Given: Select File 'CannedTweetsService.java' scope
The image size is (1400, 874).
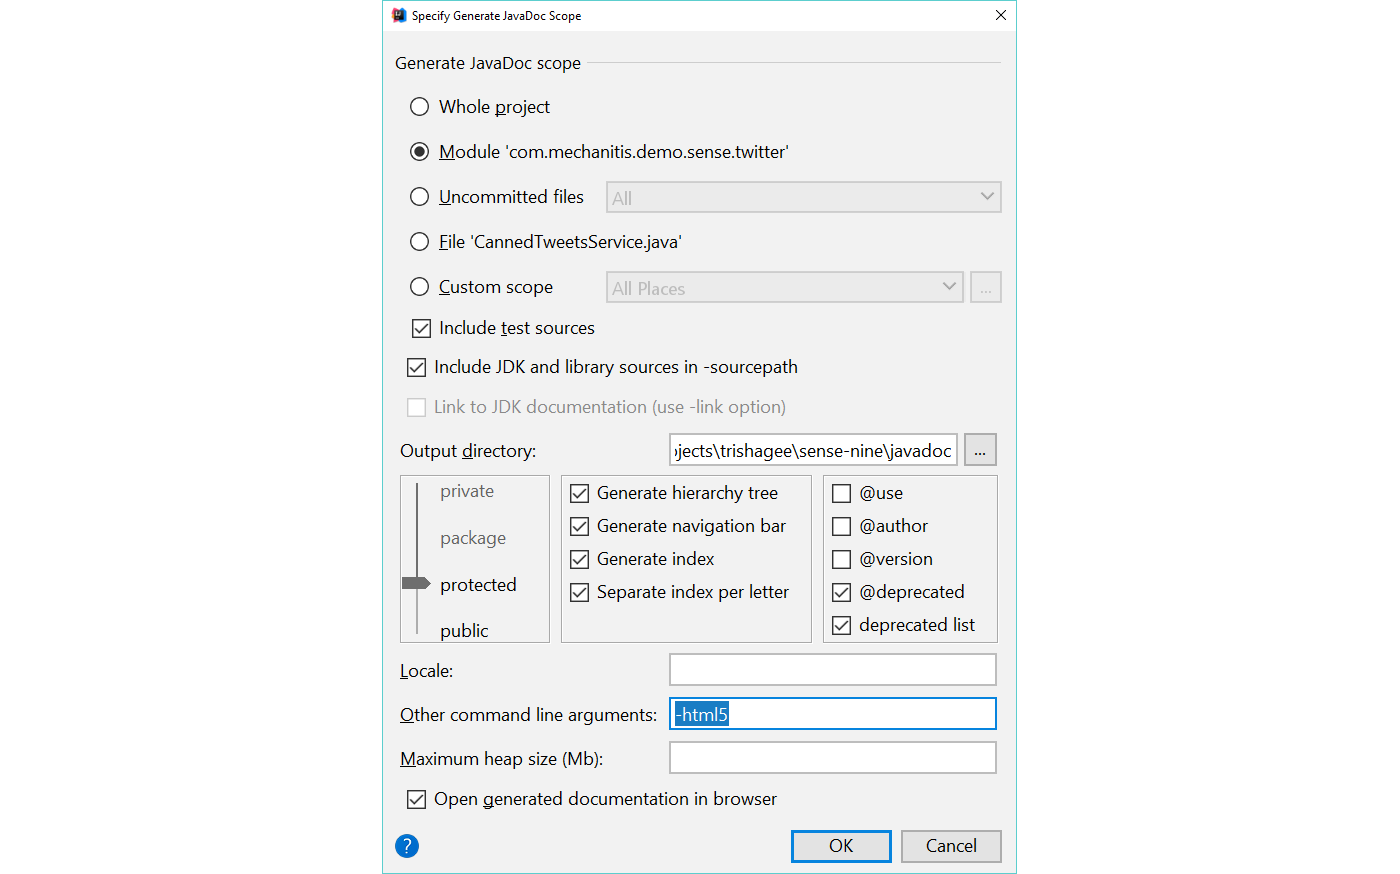Looking at the screenshot, I should point(420,242).
